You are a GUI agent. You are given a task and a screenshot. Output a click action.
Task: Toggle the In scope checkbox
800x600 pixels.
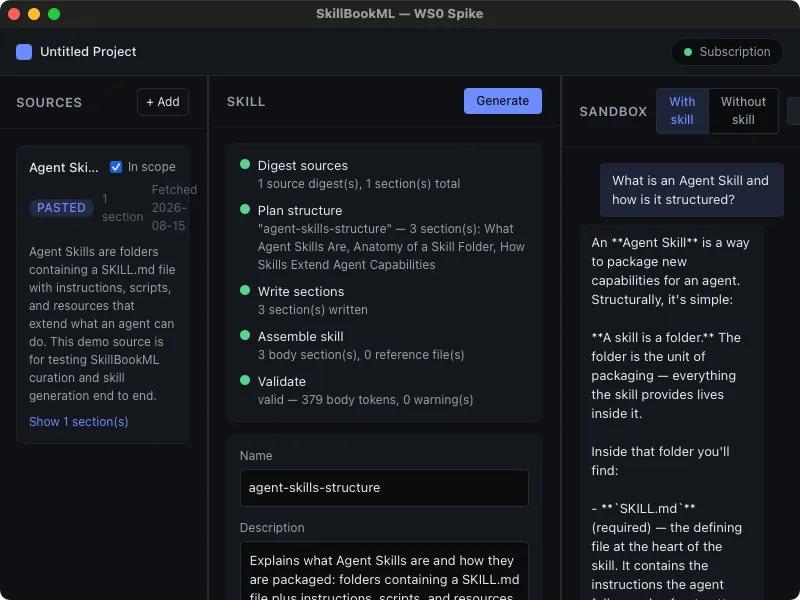tap(116, 167)
